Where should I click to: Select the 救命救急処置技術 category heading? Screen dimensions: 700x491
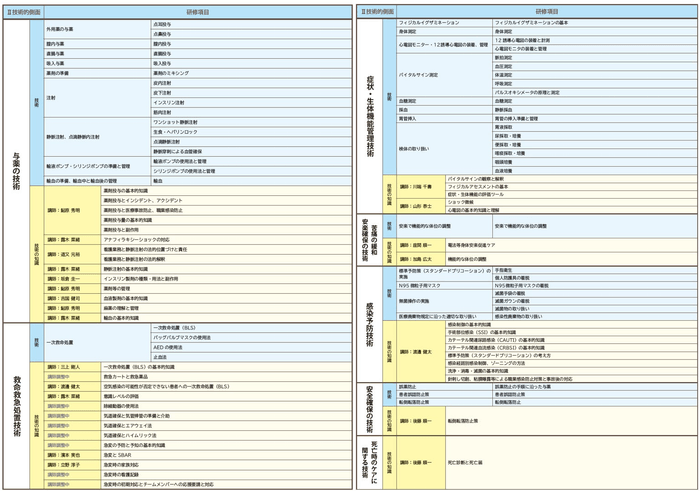tap(17, 401)
